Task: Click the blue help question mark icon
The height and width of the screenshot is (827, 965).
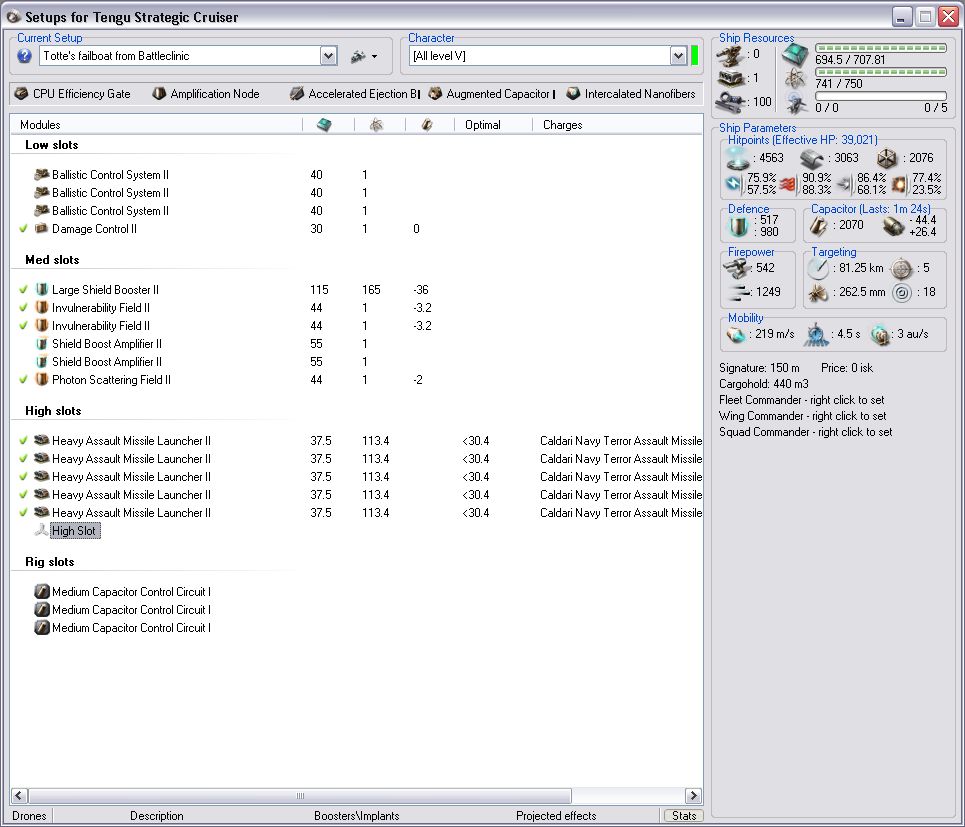Action: point(25,56)
